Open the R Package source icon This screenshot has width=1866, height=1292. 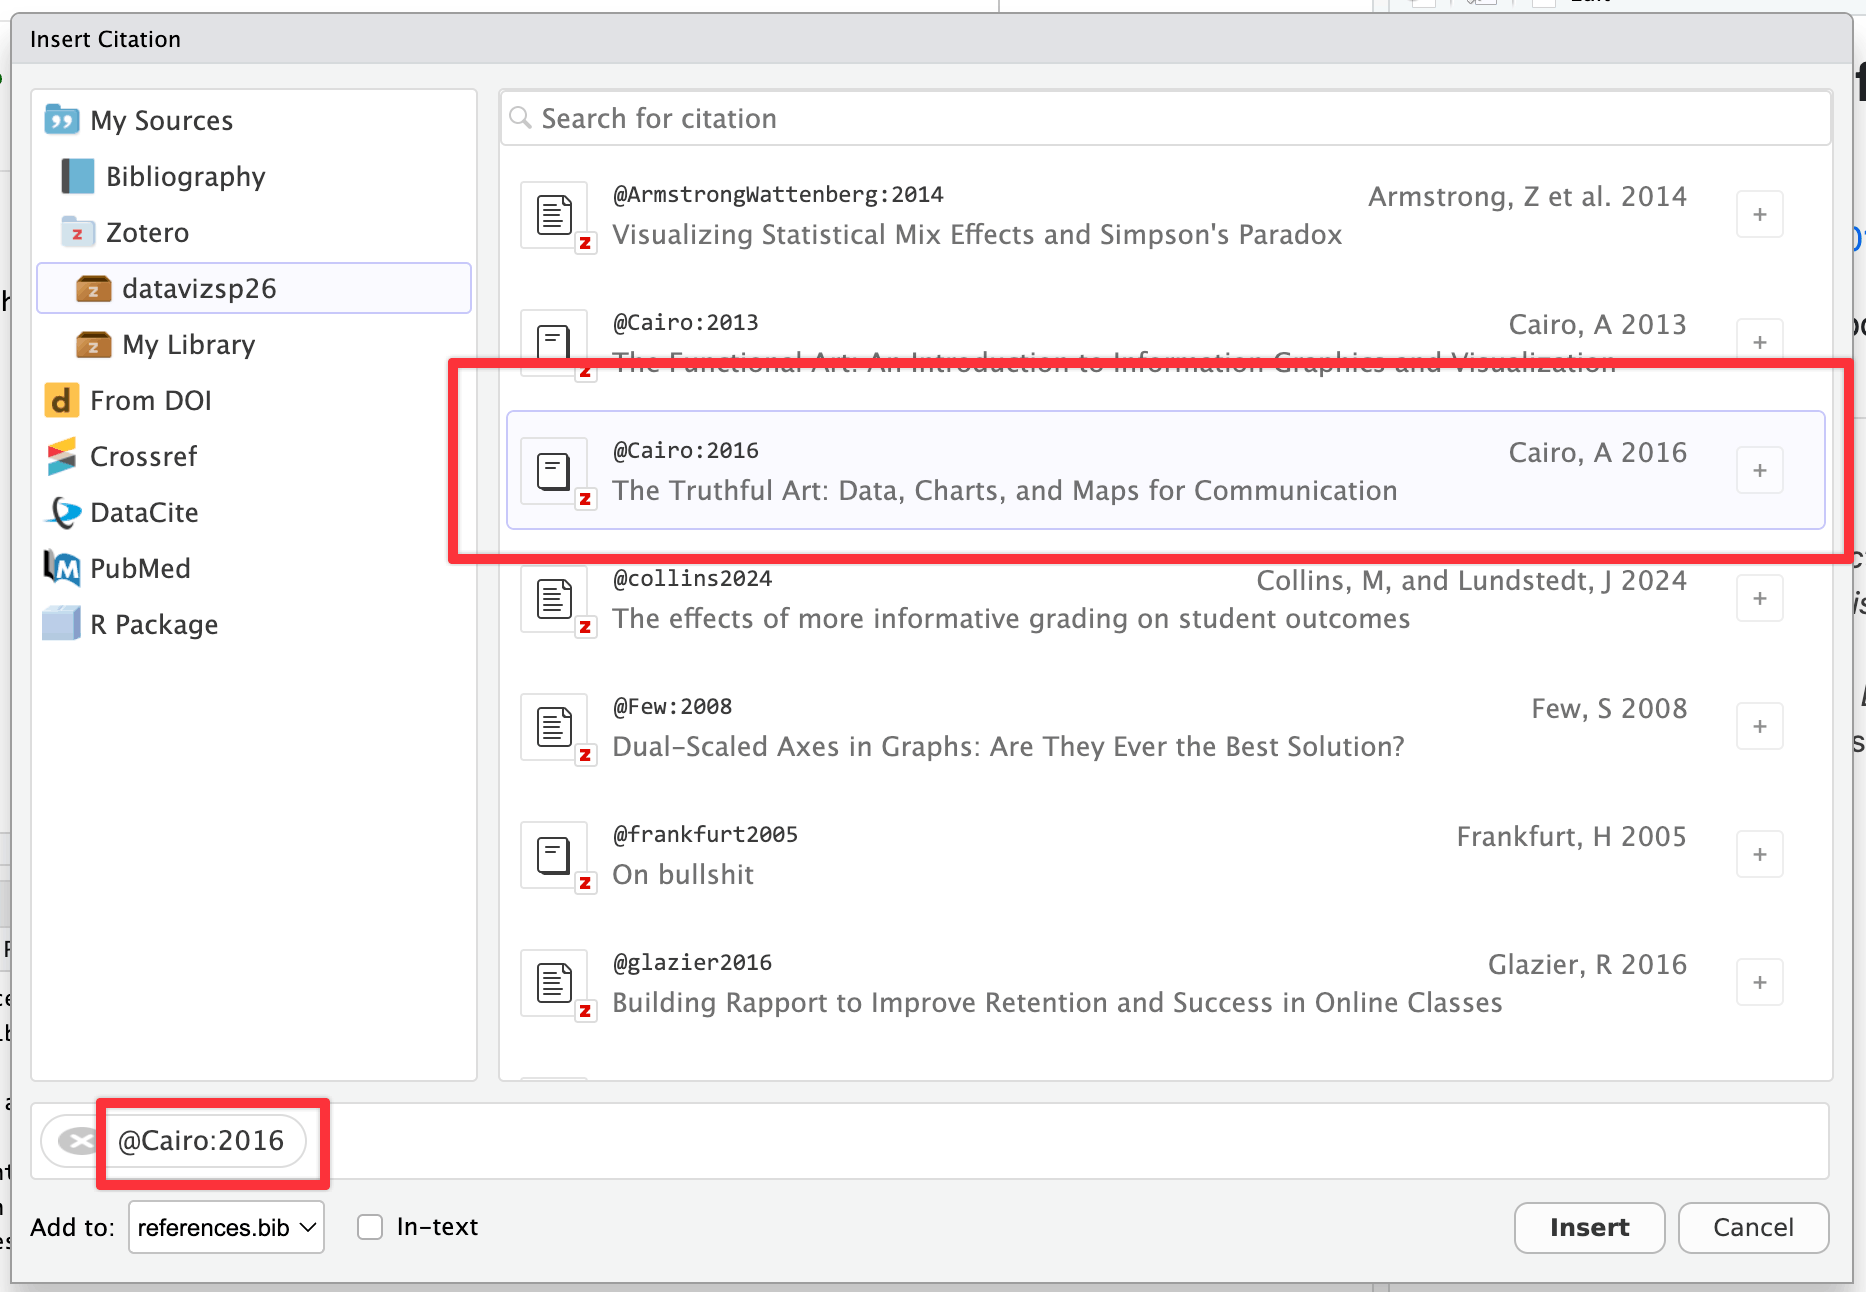point(62,625)
